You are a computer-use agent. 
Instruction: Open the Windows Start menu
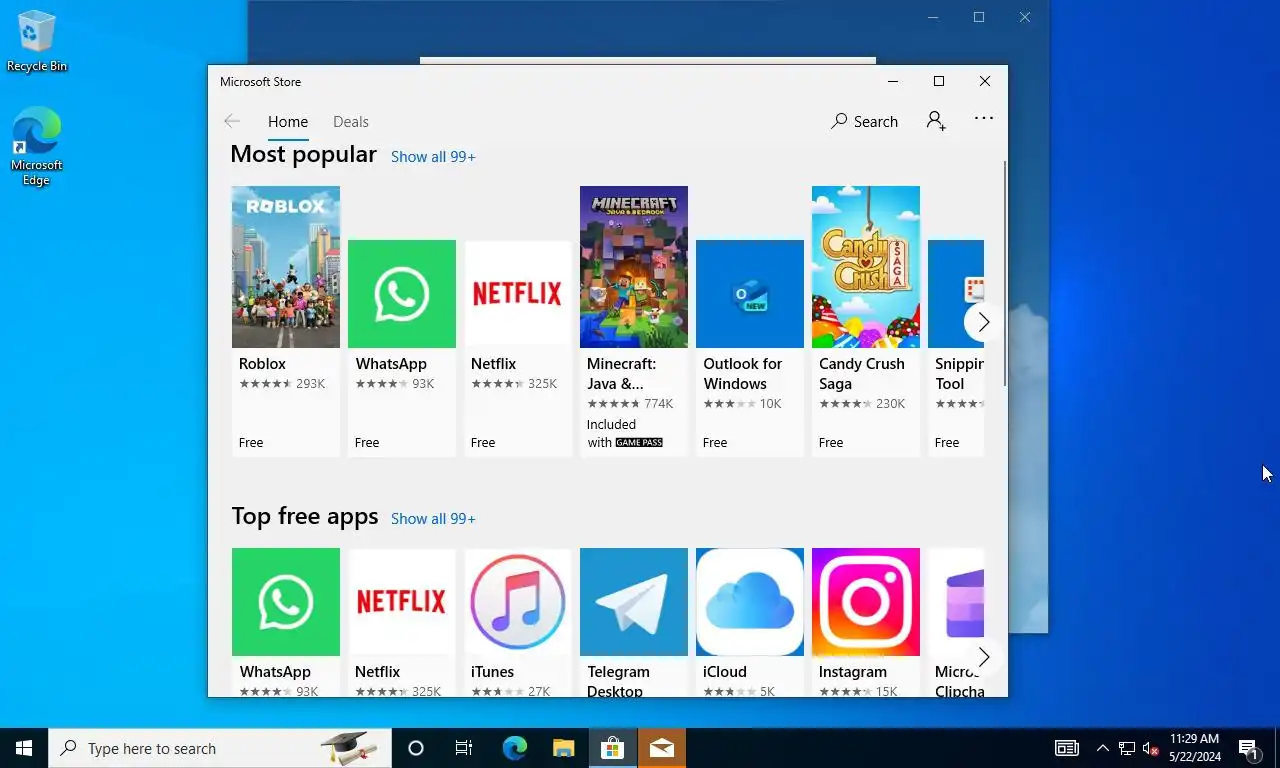coord(24,748)
